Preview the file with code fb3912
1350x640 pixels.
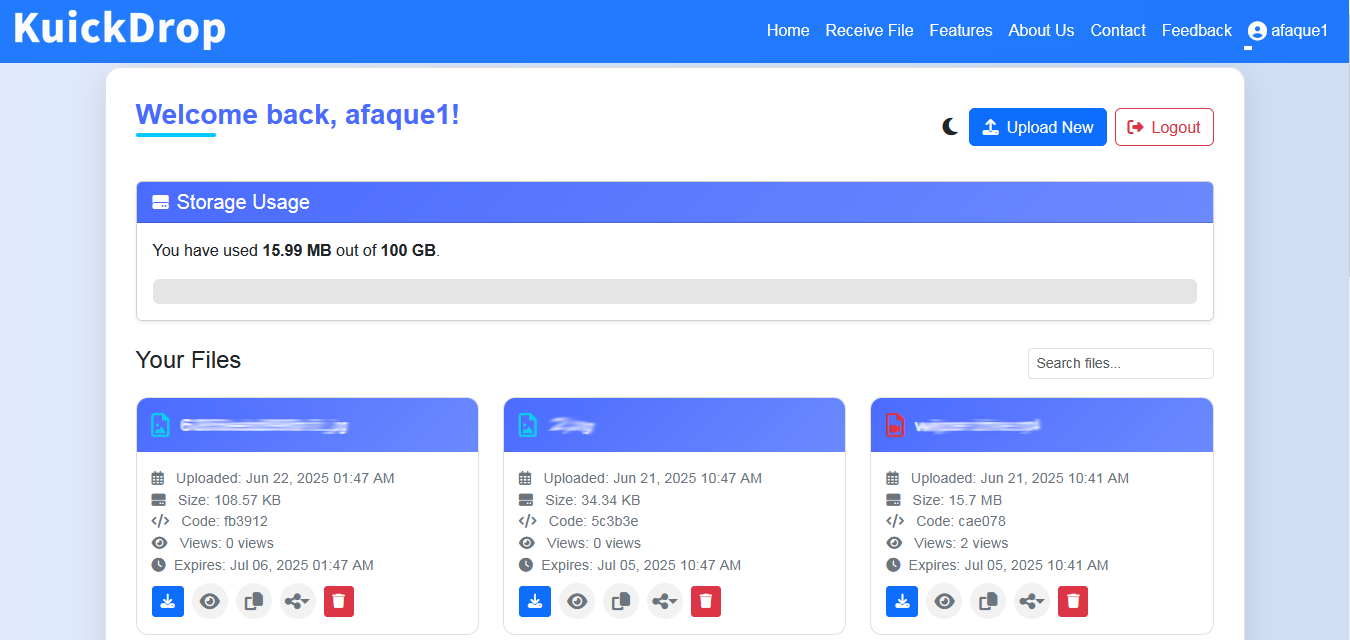pyautogui.click(x=210, y=601)
